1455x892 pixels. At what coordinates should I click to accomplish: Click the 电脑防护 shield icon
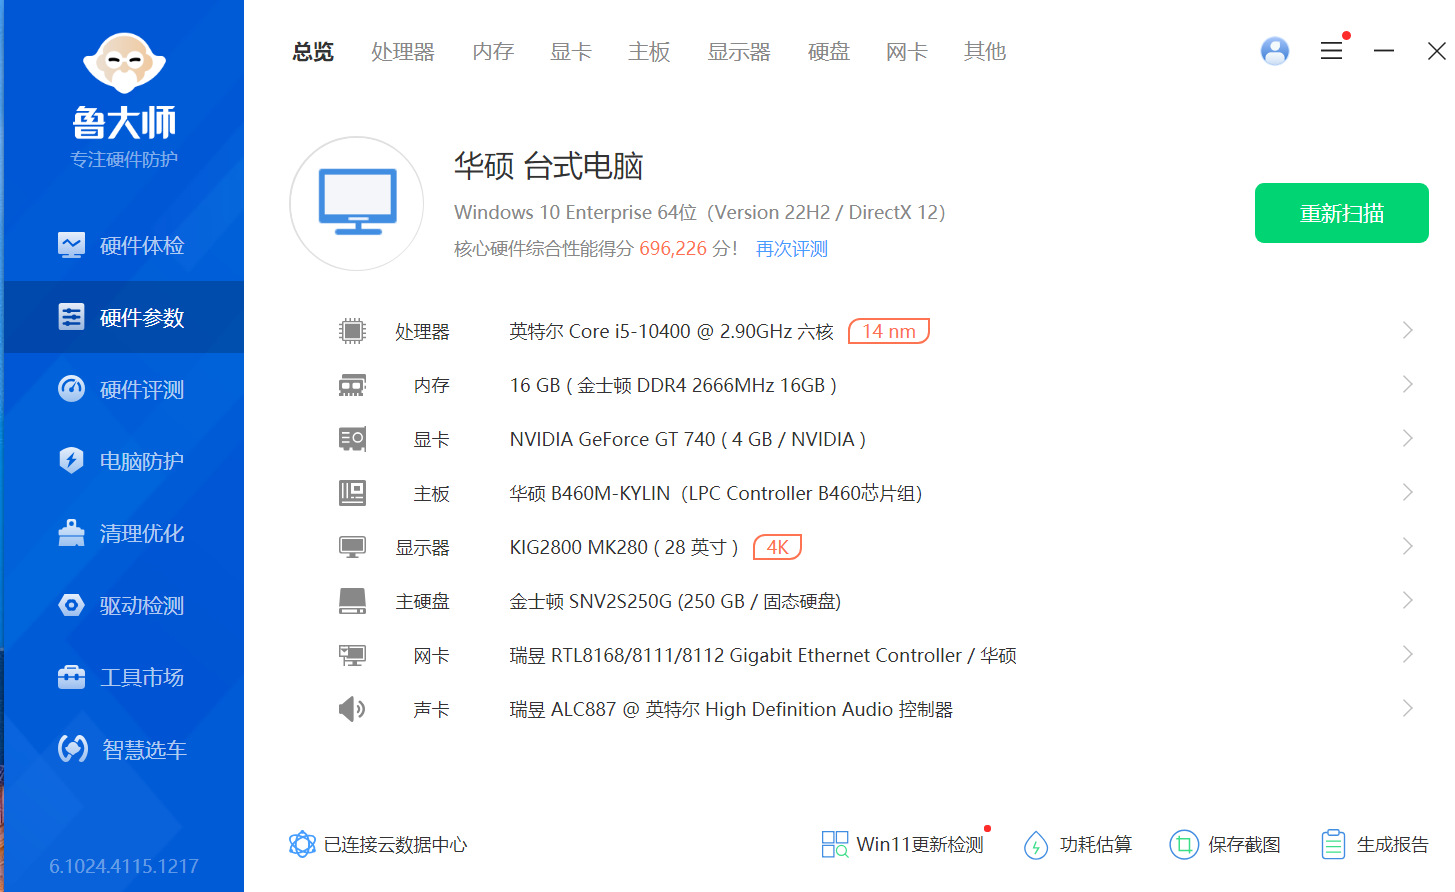(x=71, y=461)
